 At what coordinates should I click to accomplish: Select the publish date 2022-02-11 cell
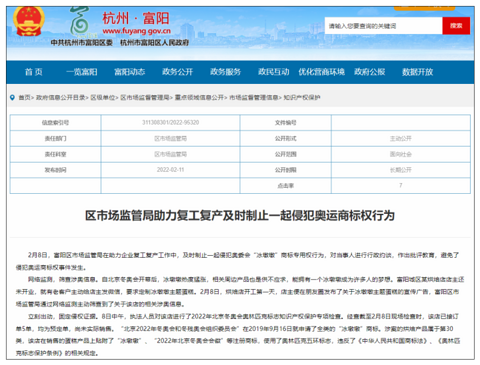[x=170, y=170]
